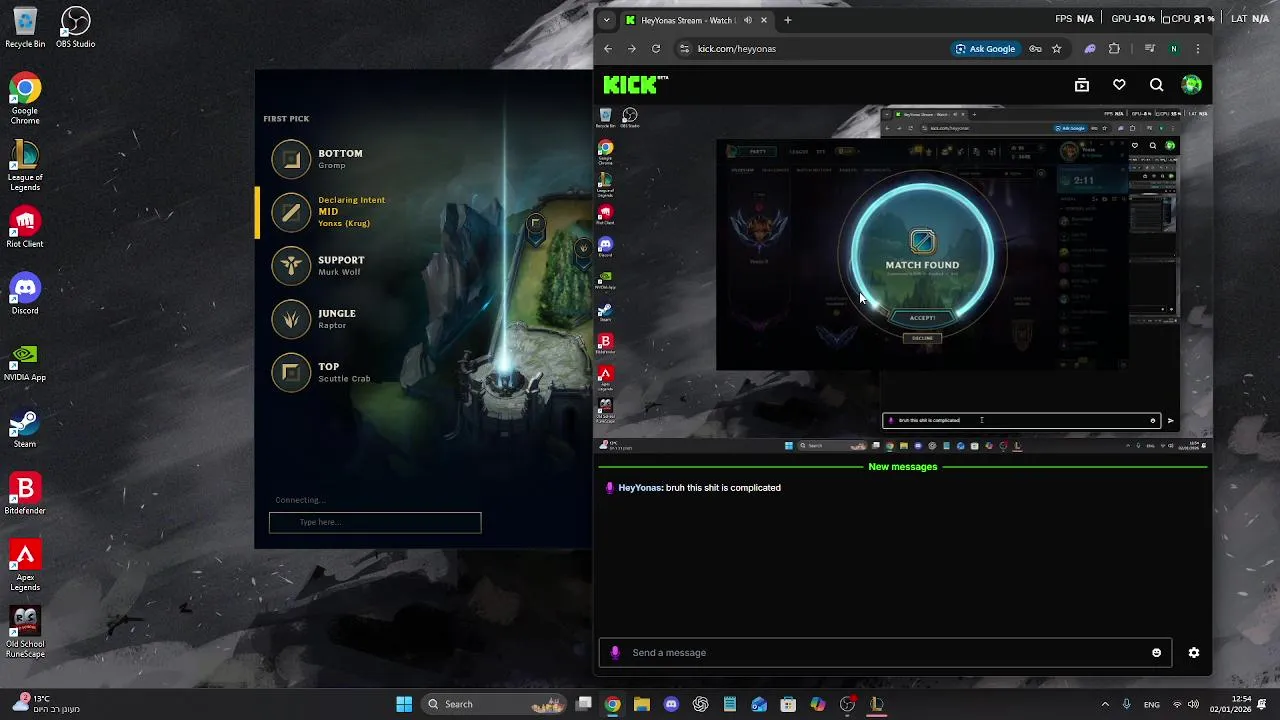Viewport: 1280px width, 720px height.
Task: Open the OBS Studio desktop icon
Action: tap(75, 28)
